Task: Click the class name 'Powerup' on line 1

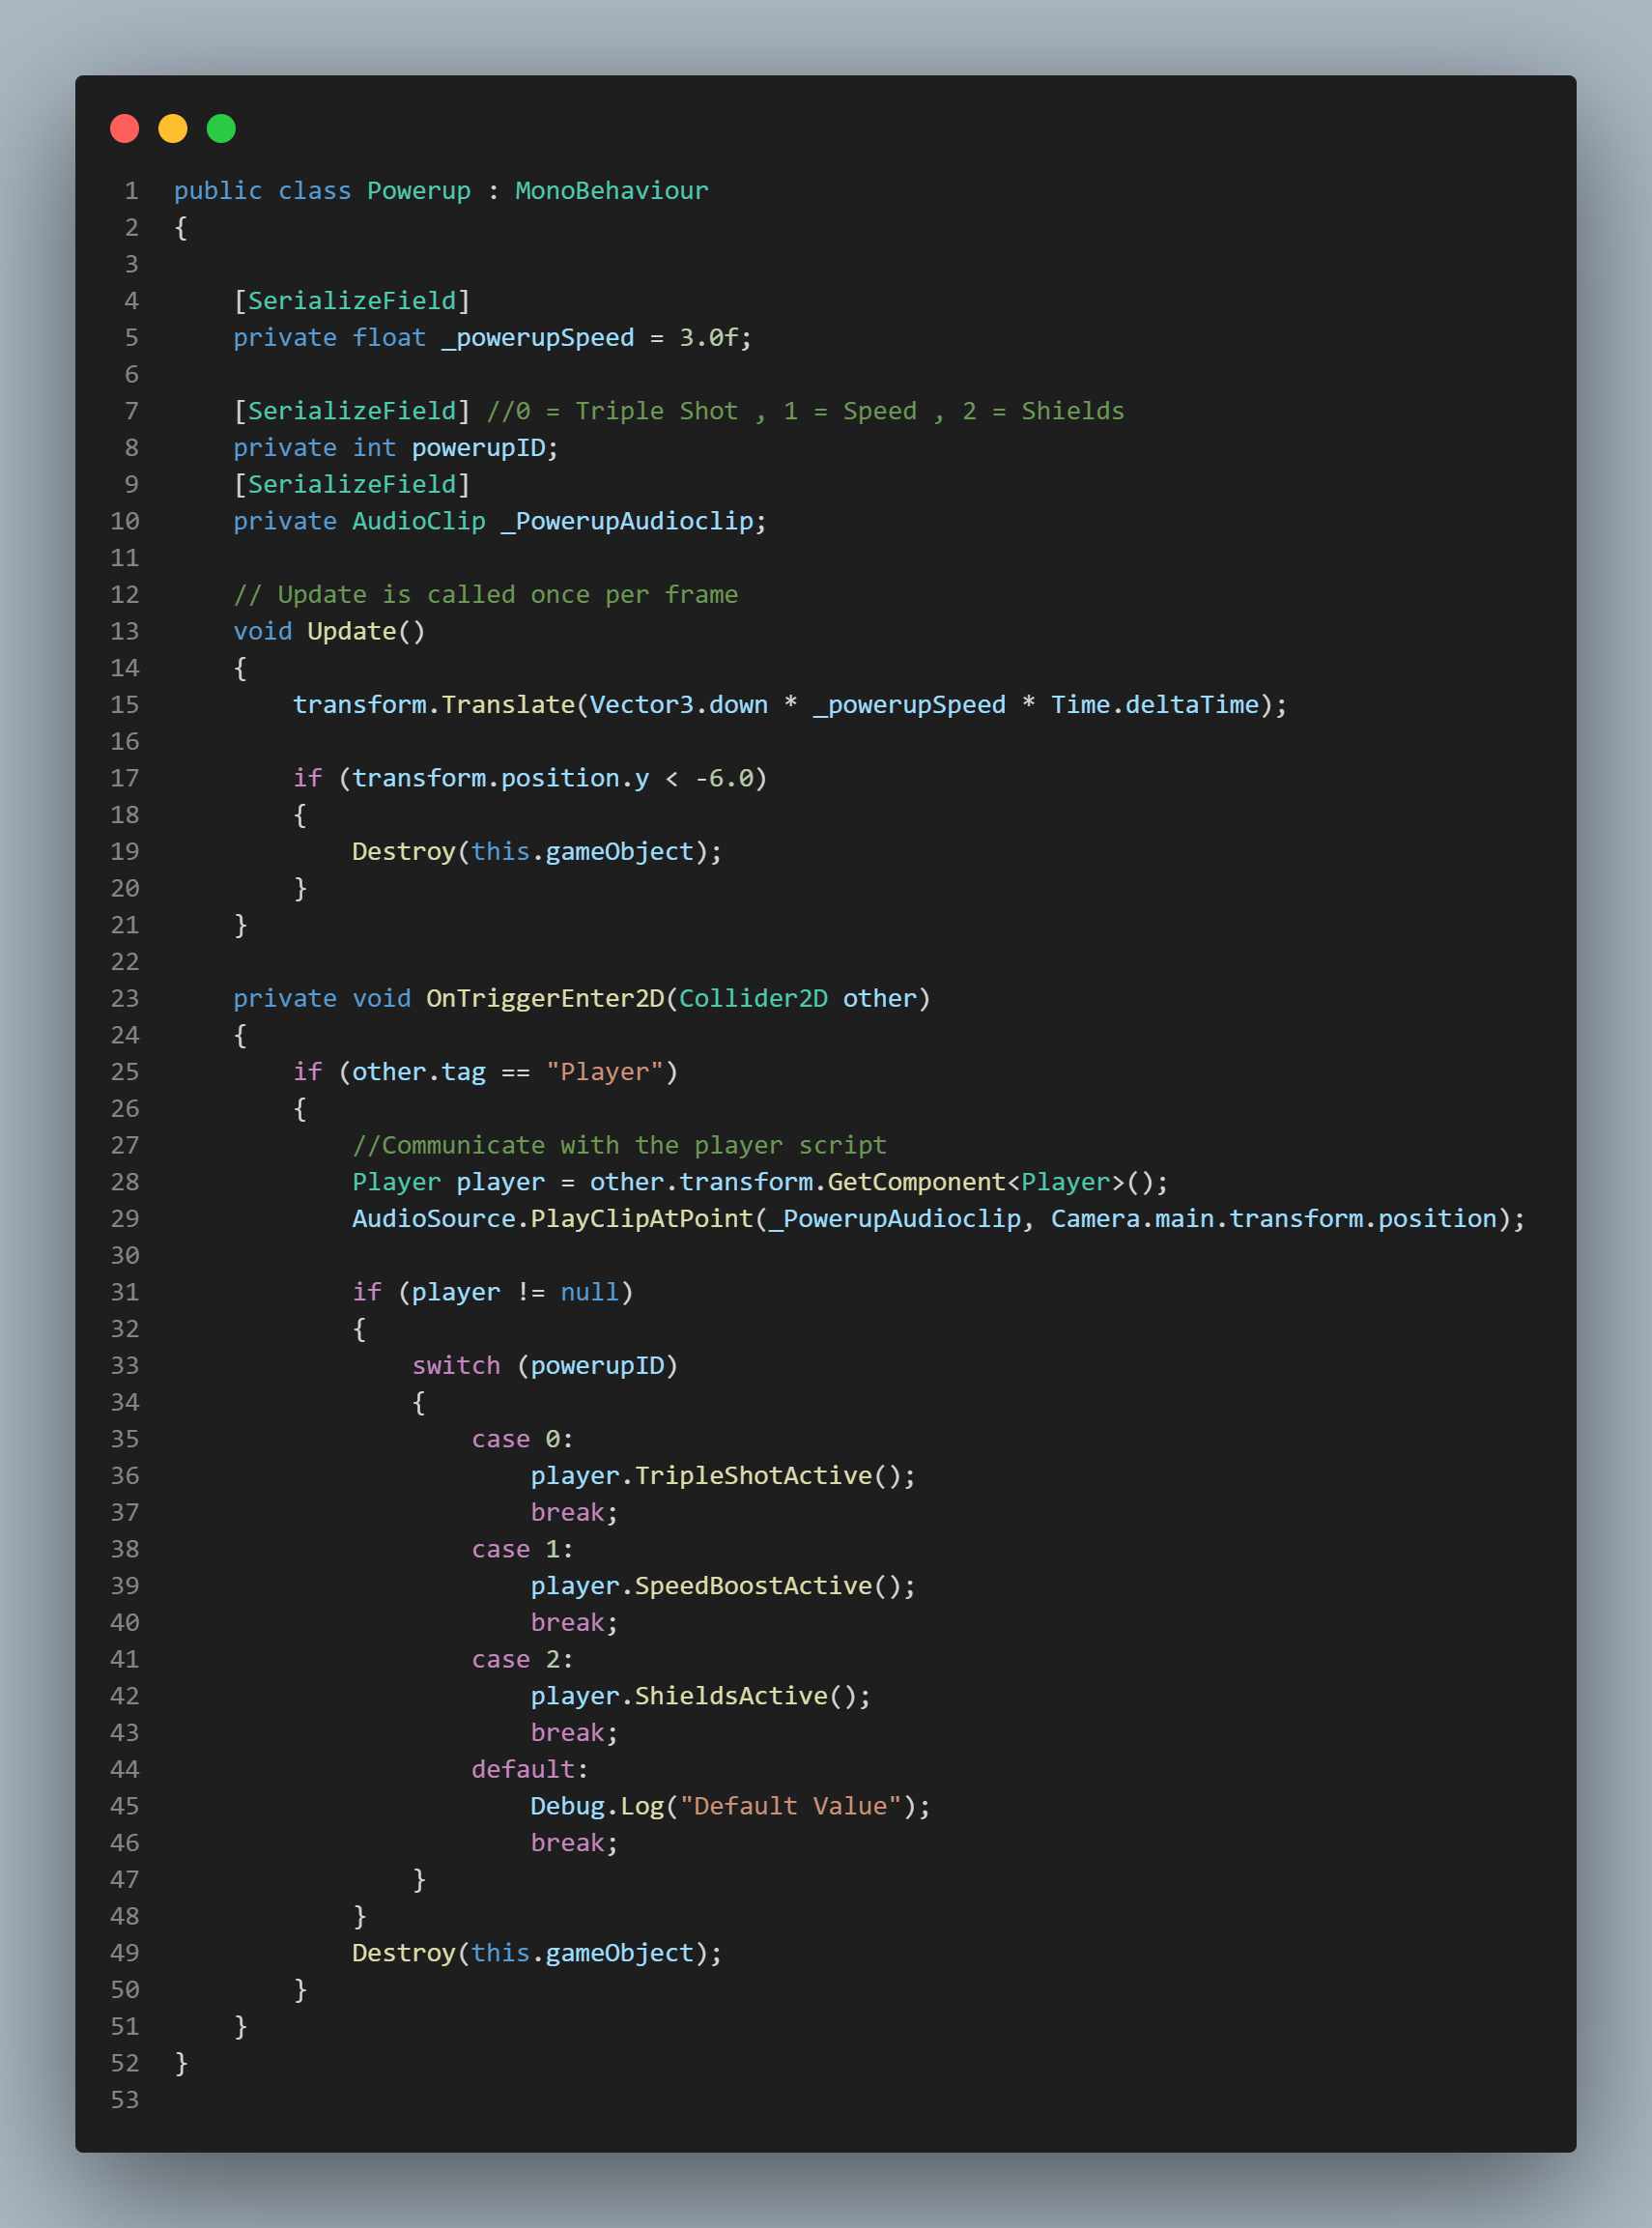Action: pos(418,191)
